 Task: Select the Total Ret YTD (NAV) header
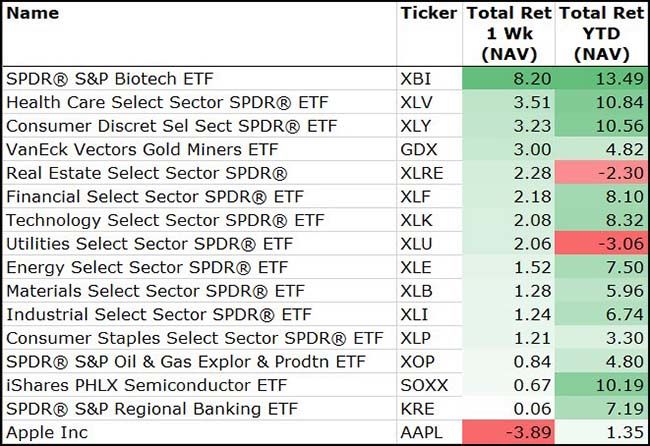coord(600,34)
